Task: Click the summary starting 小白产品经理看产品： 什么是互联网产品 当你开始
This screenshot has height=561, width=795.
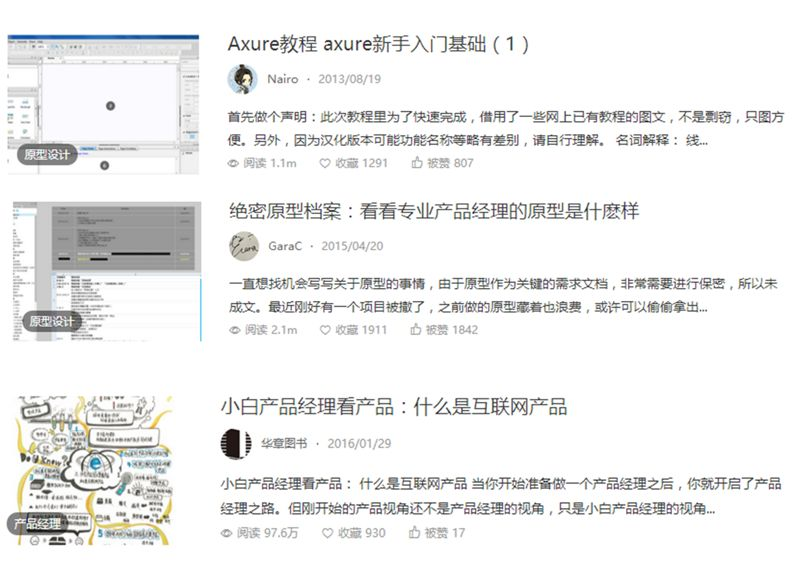Action: 501,496
